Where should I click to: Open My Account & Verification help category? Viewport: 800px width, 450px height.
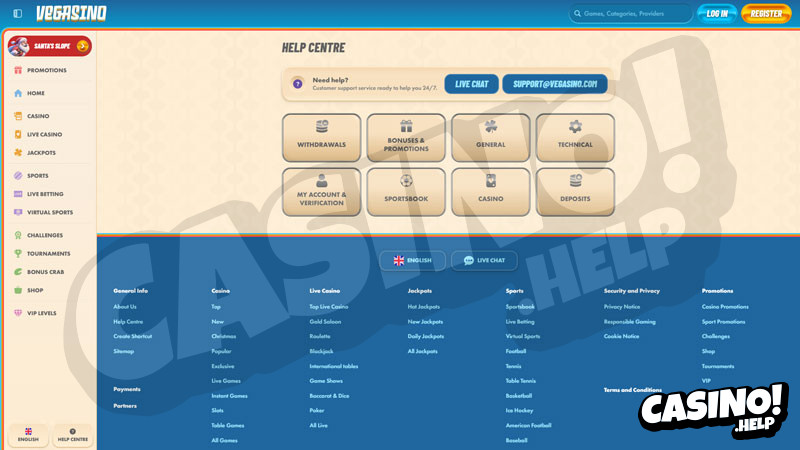321,192
